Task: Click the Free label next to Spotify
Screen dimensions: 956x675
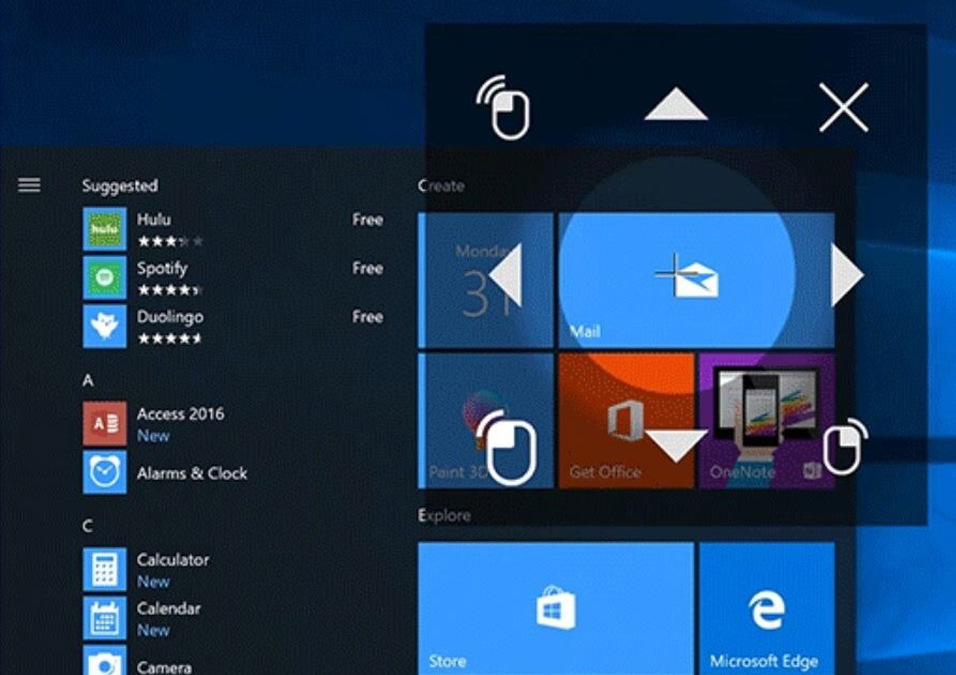Action: pyautogui.click(x=368, y=268)
